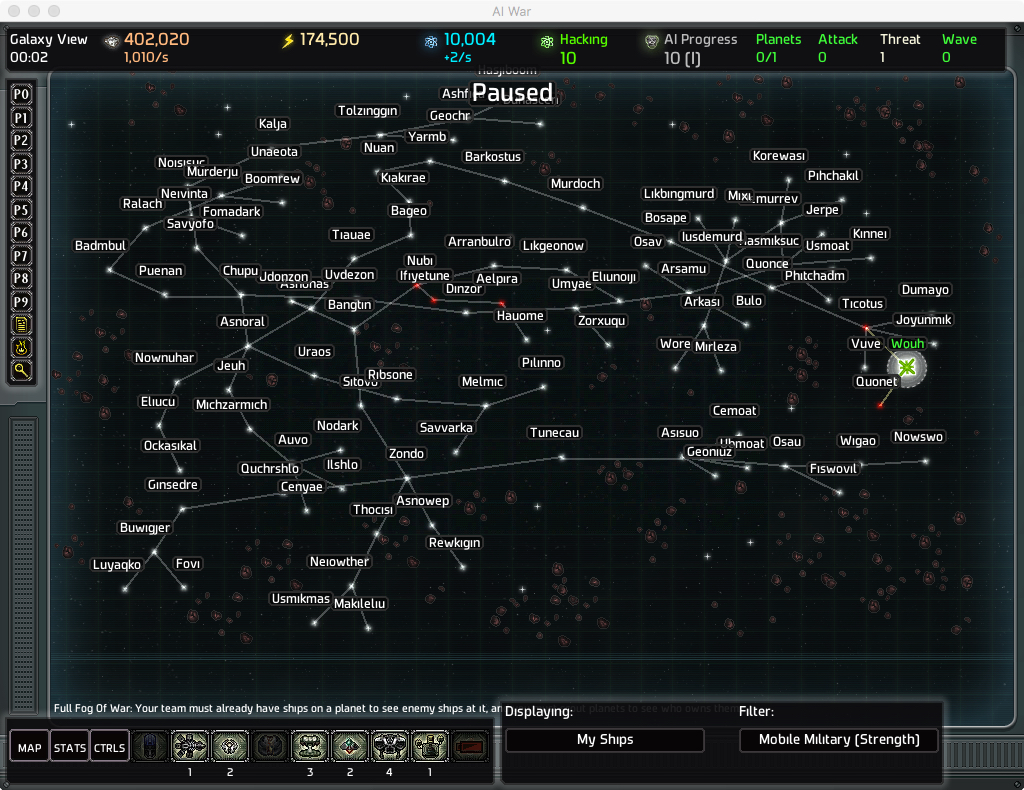Click the Rewkıgın planet label

(455, 543)
